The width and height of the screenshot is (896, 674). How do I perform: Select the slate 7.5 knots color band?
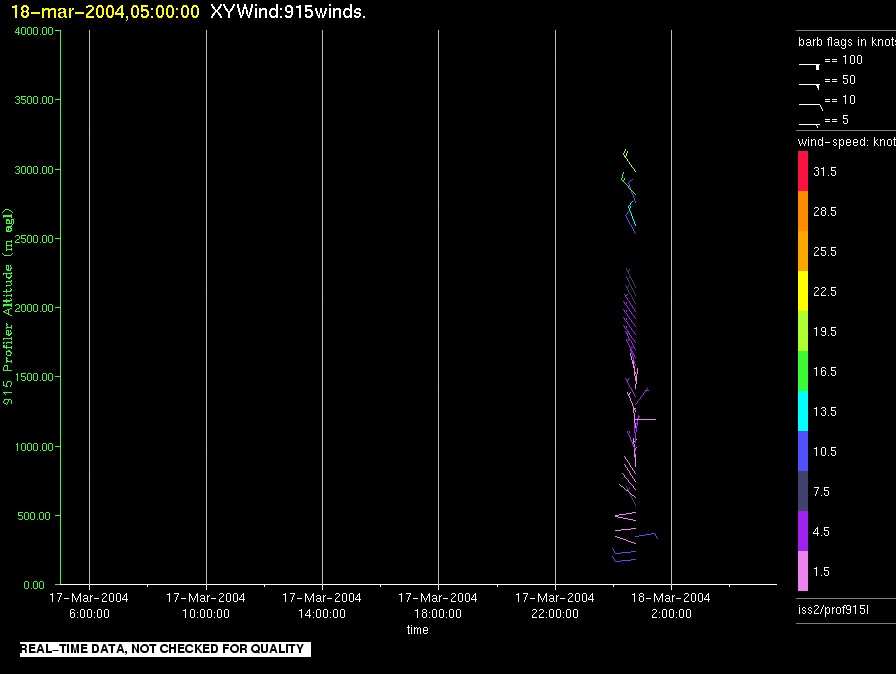pos(803,491)
